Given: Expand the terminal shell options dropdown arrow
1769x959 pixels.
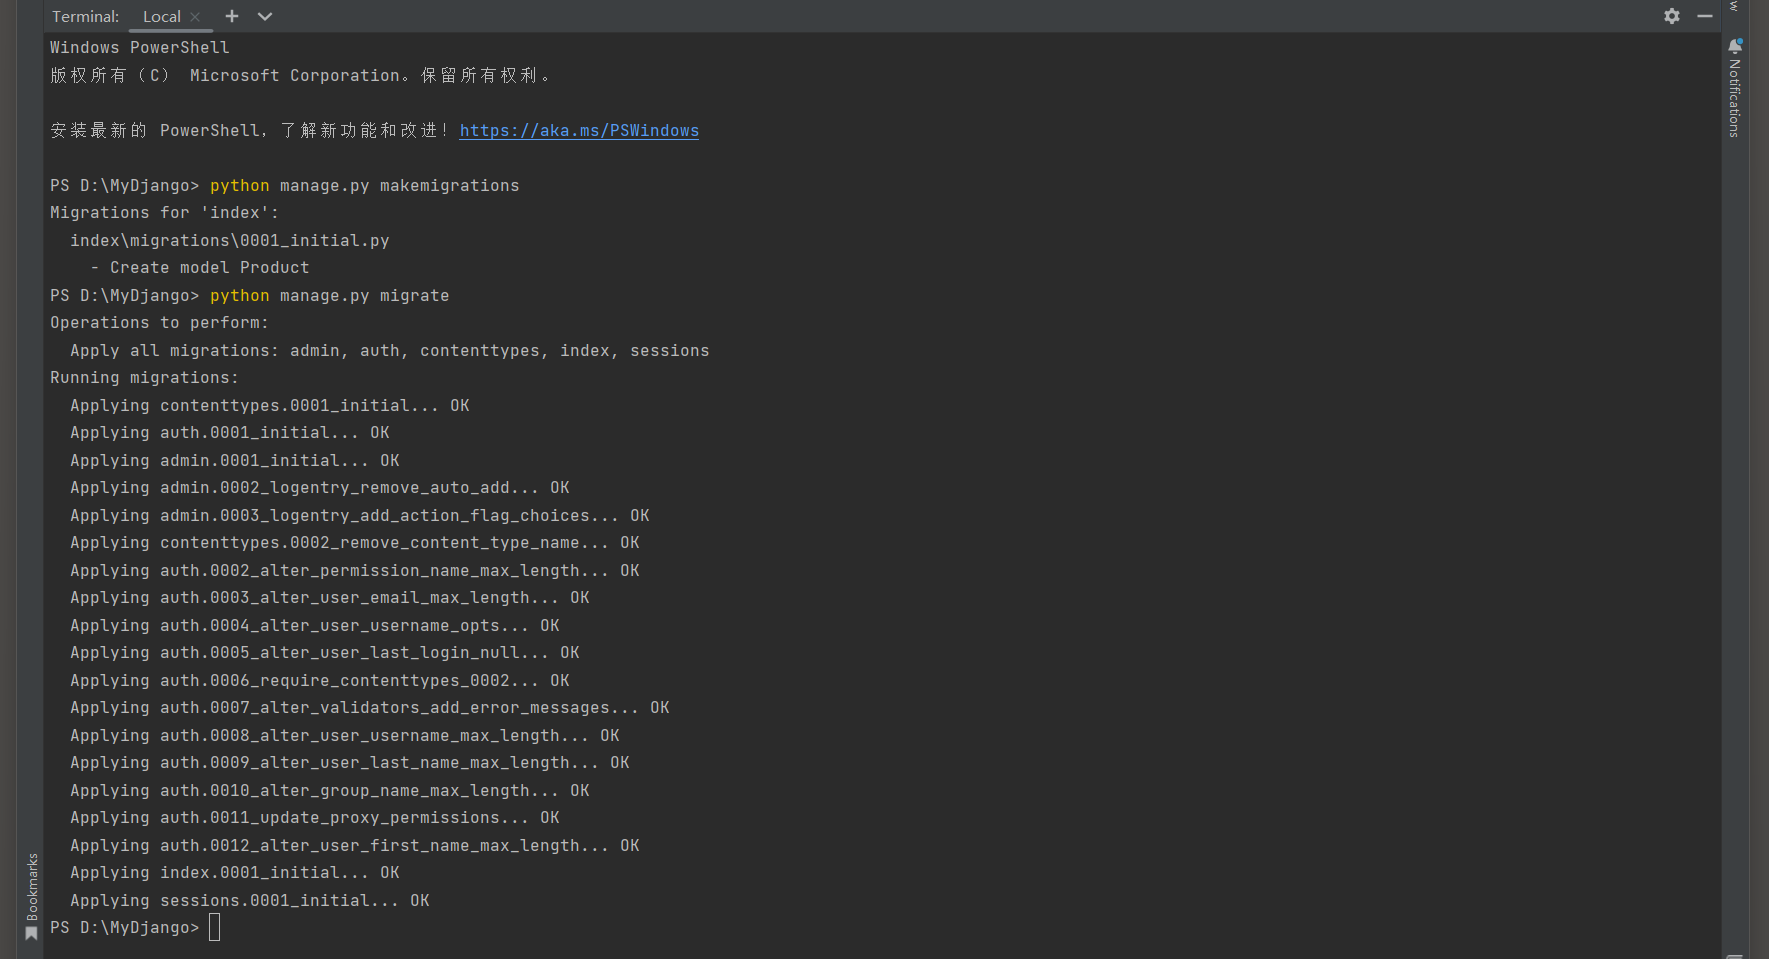Looking at the screenshot, I should pyautogui.click(x=265, y=16).
